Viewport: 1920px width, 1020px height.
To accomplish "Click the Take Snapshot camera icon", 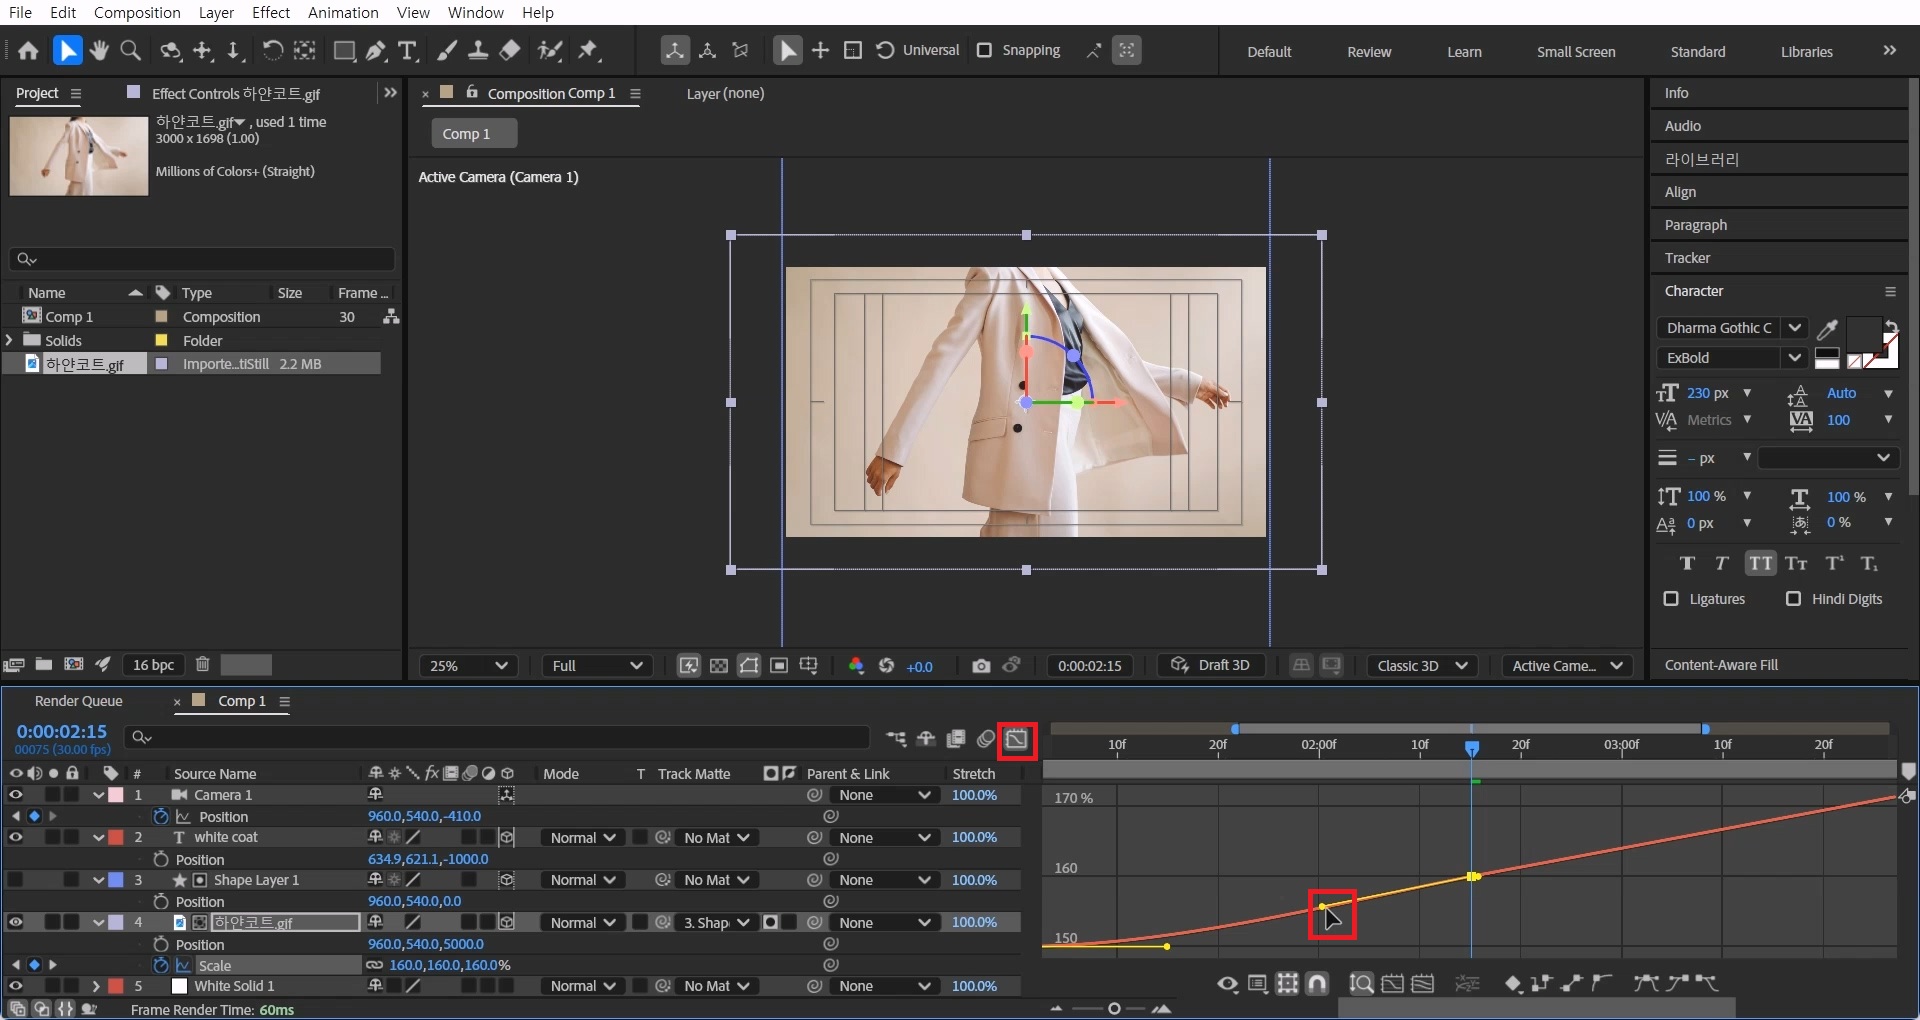I will point(981,666).
